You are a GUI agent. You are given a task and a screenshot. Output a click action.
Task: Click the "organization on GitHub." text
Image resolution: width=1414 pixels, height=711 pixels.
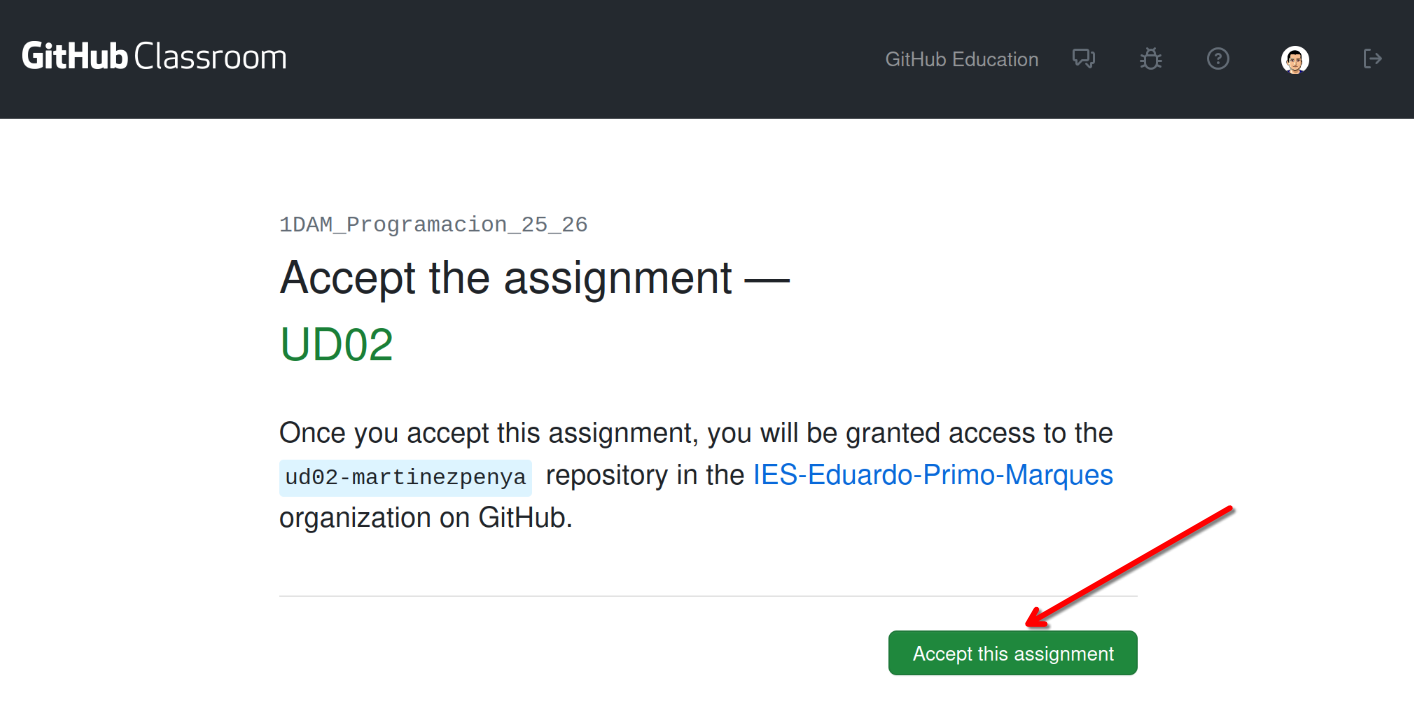click(425, 518)
